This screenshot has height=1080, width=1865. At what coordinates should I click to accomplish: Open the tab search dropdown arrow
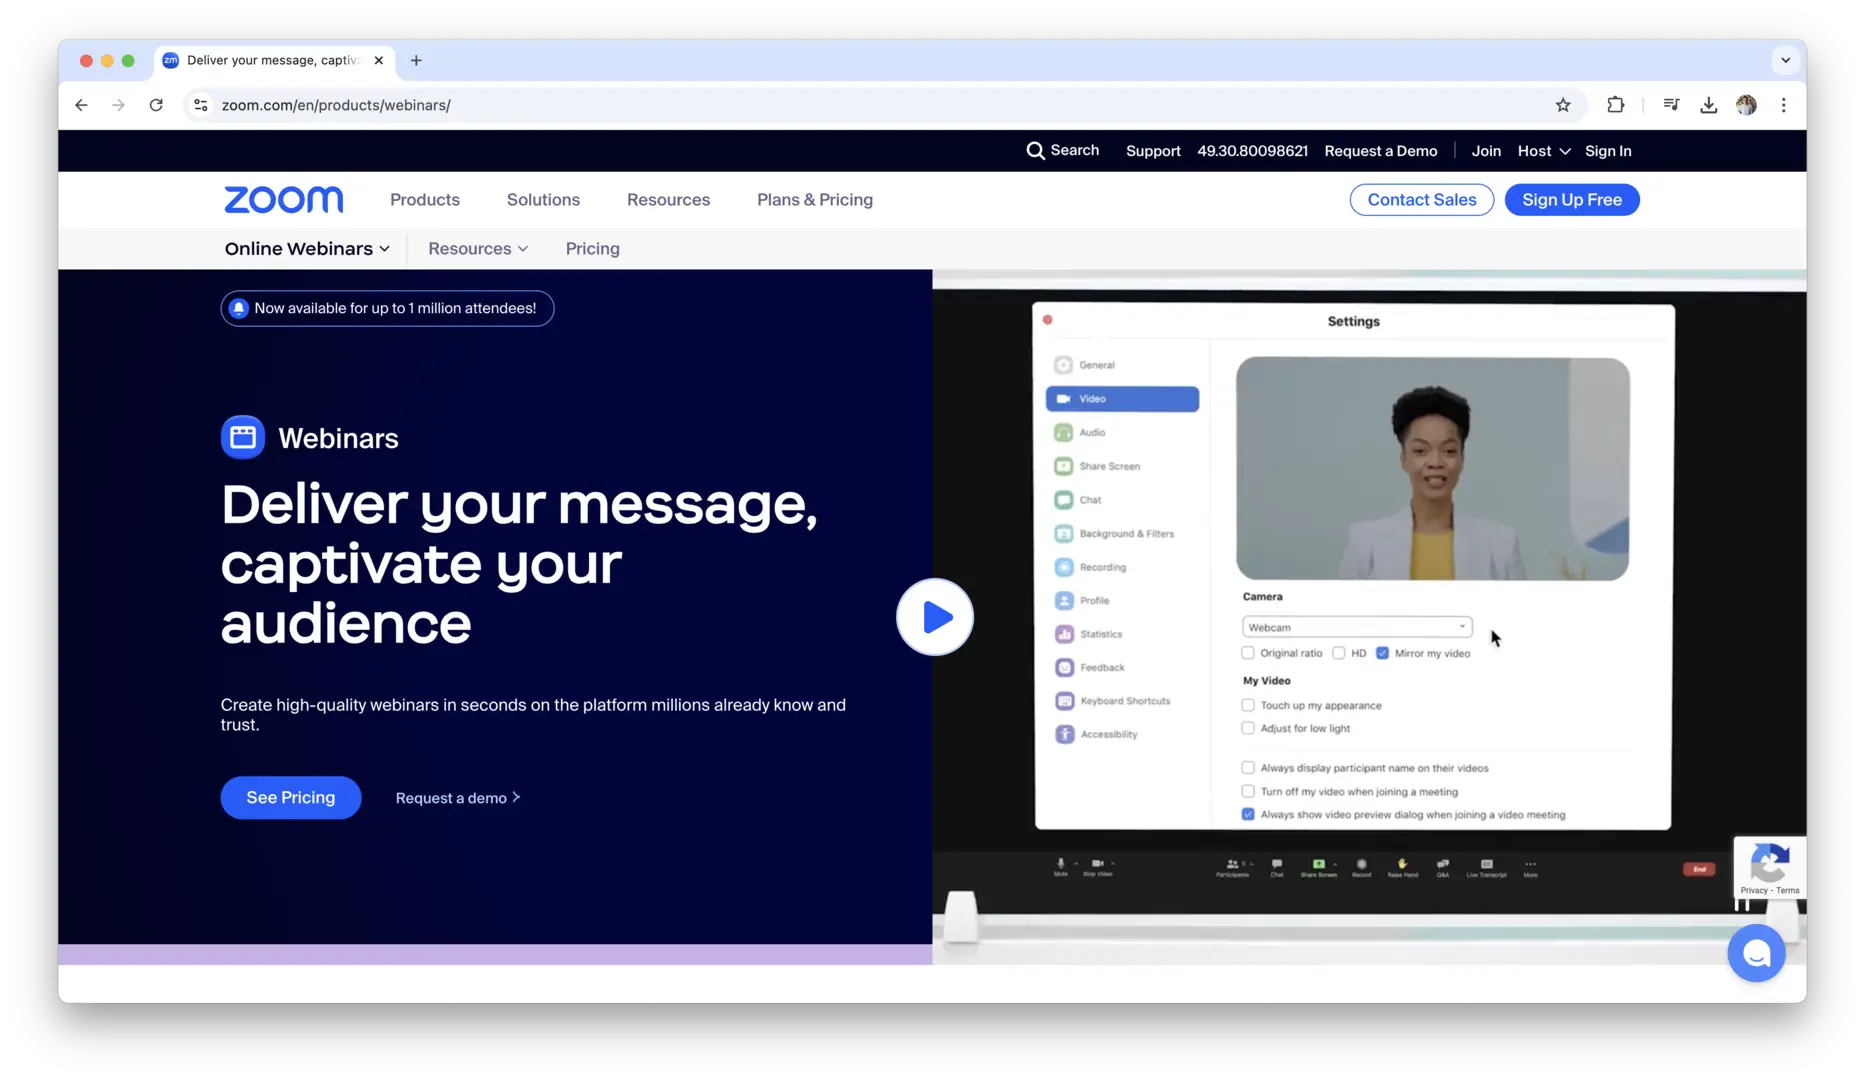pos(1785,60)
